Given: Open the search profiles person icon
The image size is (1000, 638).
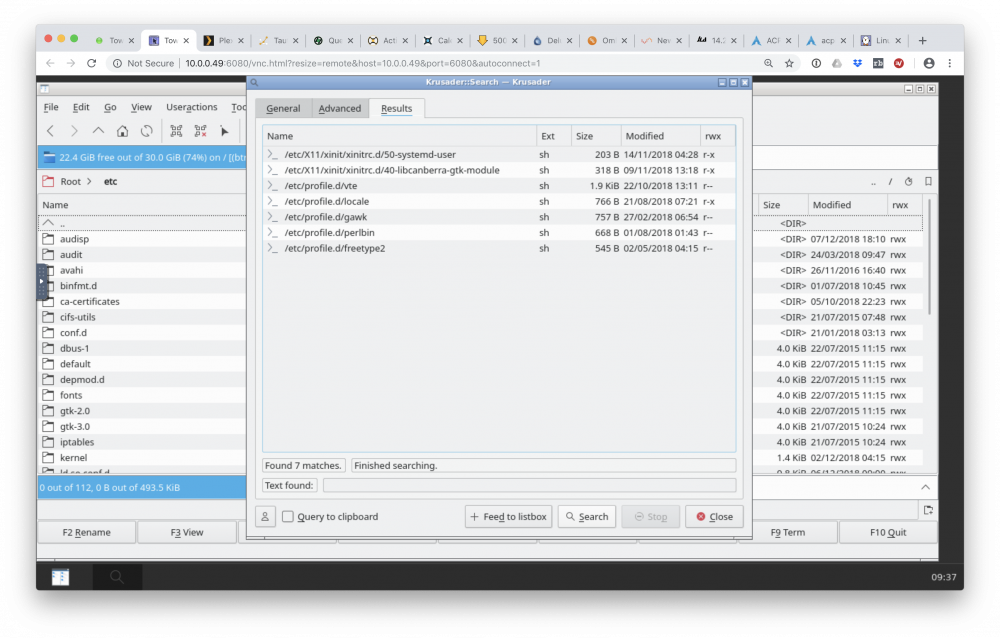Looking at the screenshot, I should tap(265, 517).
